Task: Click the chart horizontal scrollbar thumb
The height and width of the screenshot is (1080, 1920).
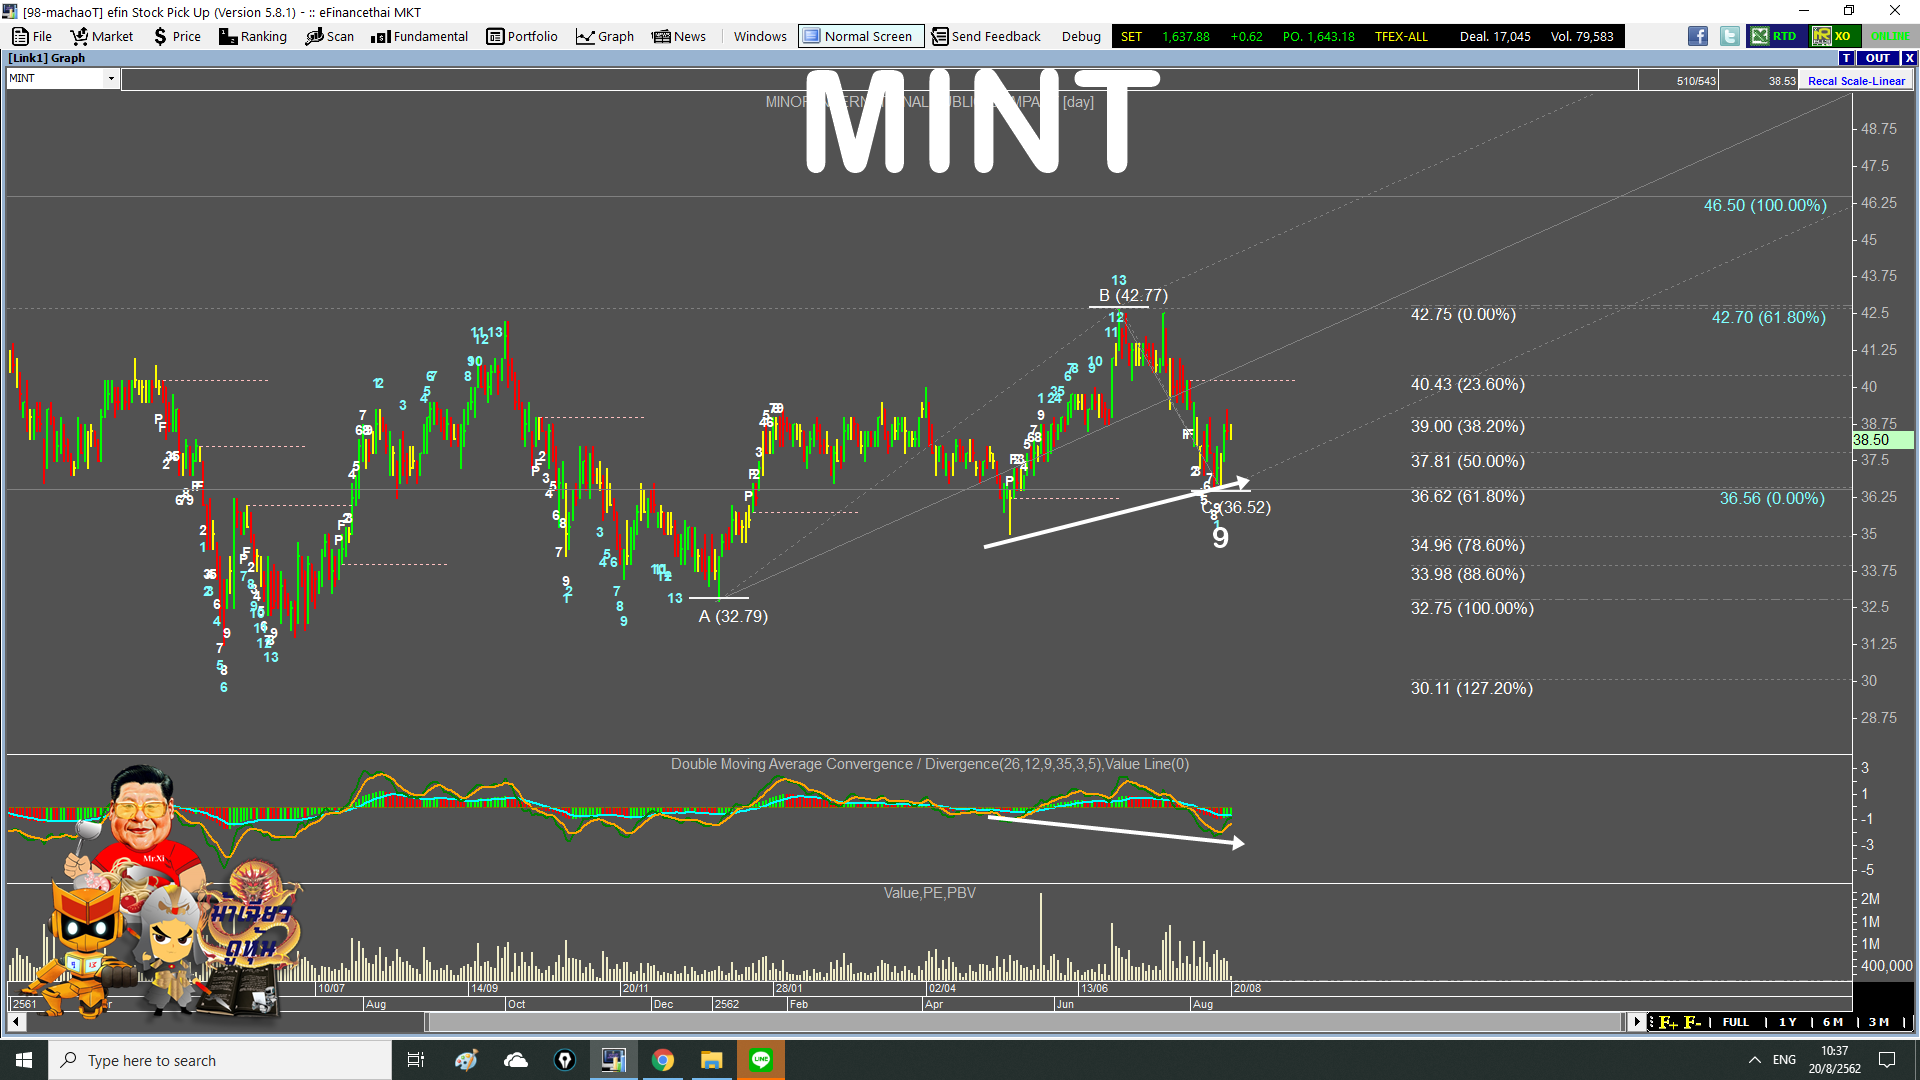Action: tap(1023, 1022)
